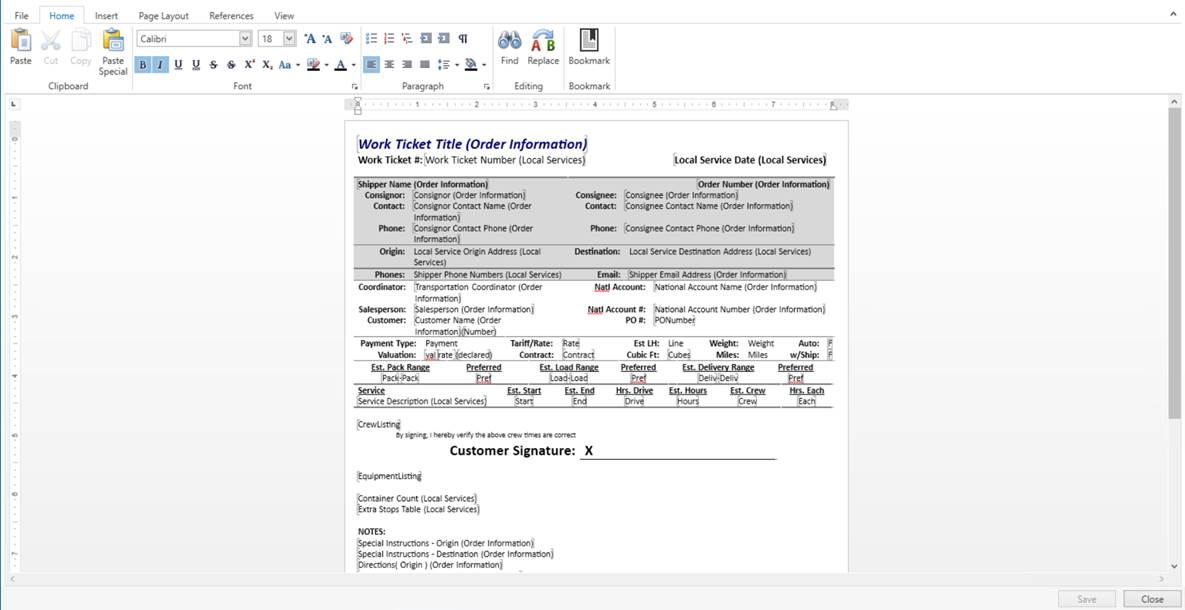The image size is (1185, 610).
Task: Toggle Underline formatting
Action: (x=178, y=65)
